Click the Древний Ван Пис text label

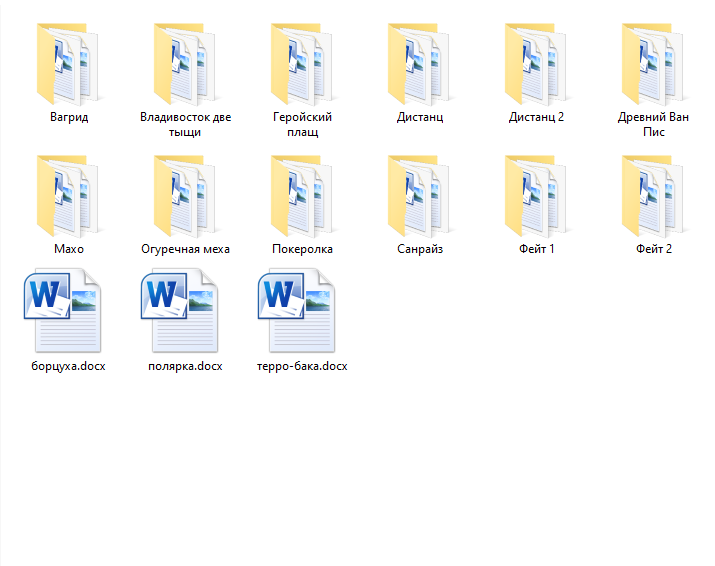654,124
